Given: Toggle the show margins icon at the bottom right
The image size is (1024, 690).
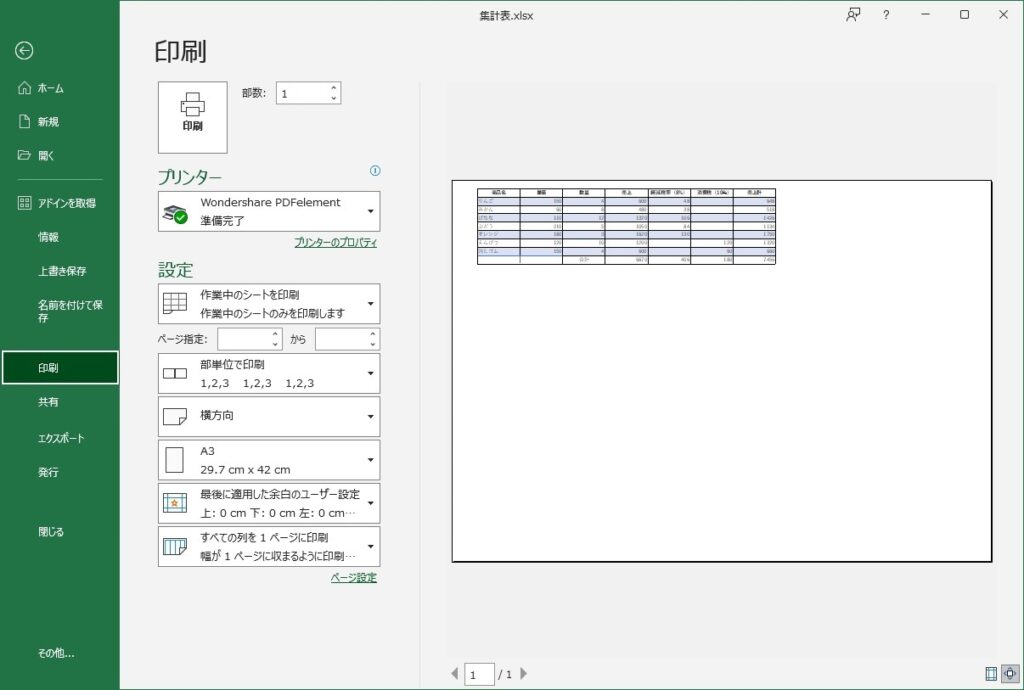Looking at the screenshot, I should [x=991, y=674].
